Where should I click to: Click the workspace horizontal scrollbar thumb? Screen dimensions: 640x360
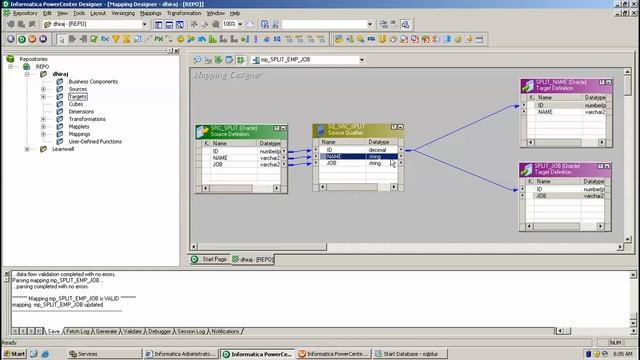262,247
